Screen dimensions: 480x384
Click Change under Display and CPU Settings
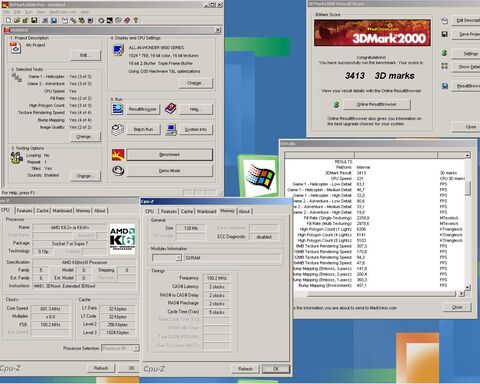pos(196,83)
